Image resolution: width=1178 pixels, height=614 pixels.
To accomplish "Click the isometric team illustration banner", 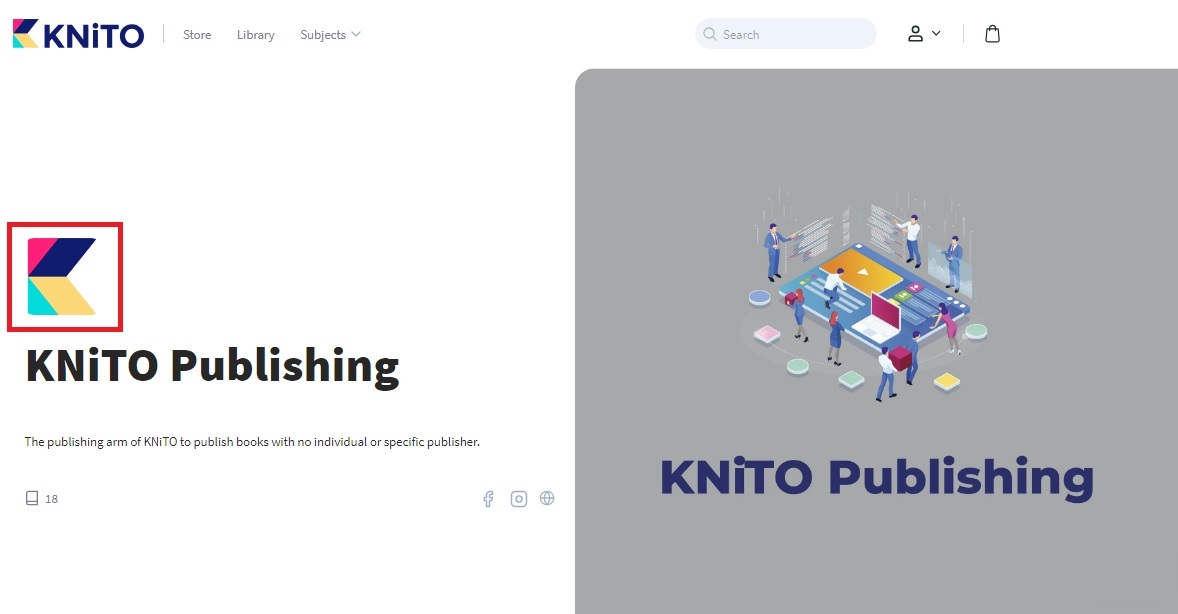I will click(x=868, y=290).
